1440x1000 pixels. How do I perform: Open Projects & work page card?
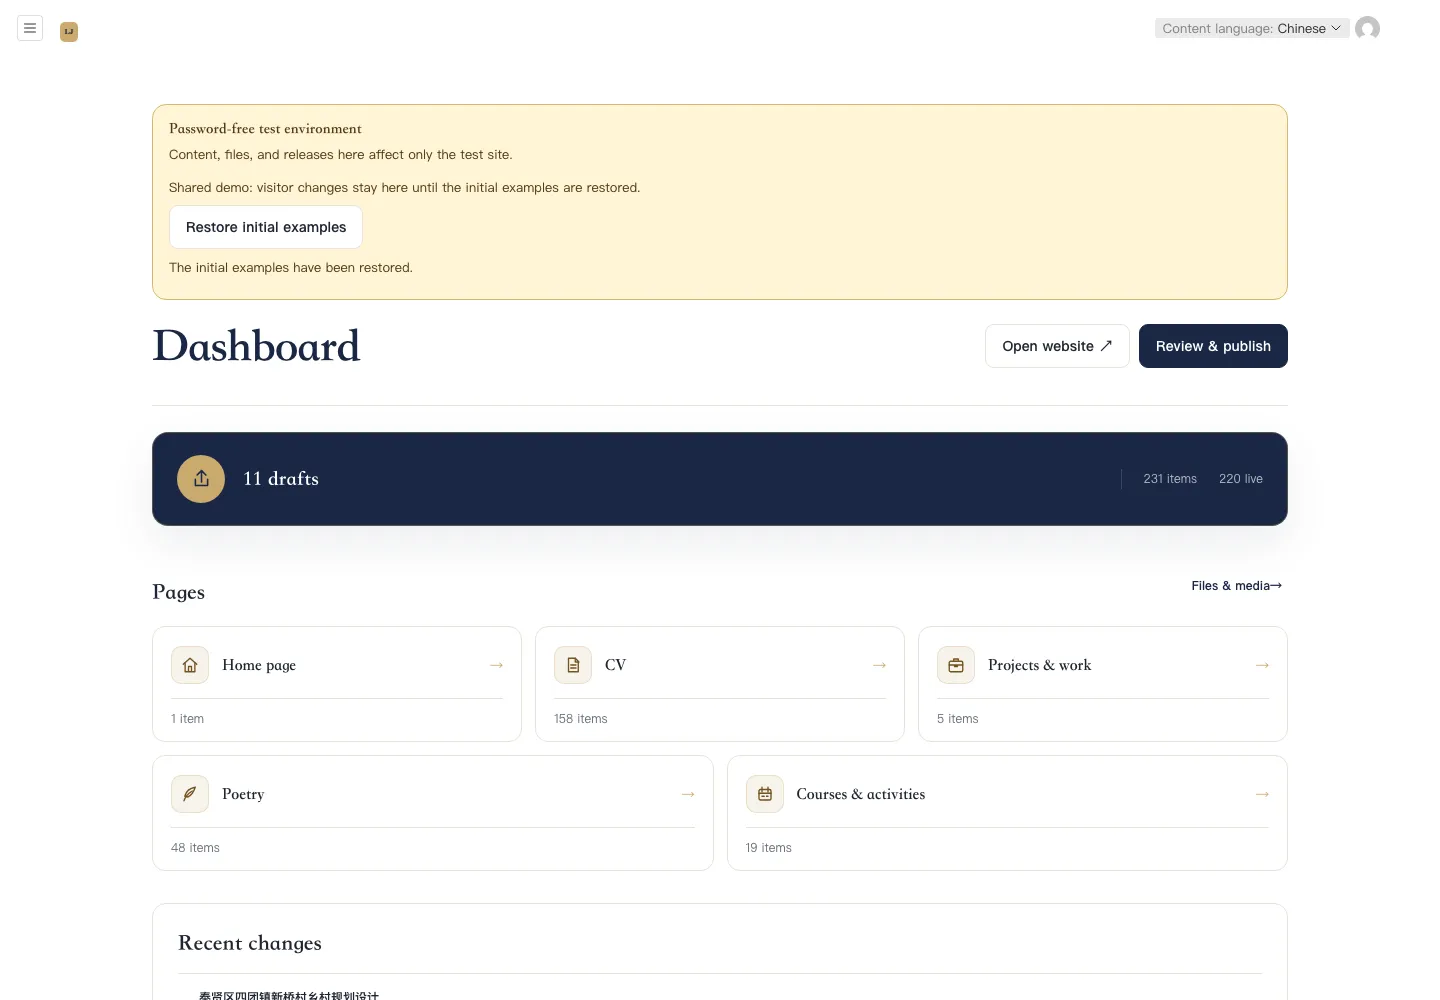pos(1103,684)
